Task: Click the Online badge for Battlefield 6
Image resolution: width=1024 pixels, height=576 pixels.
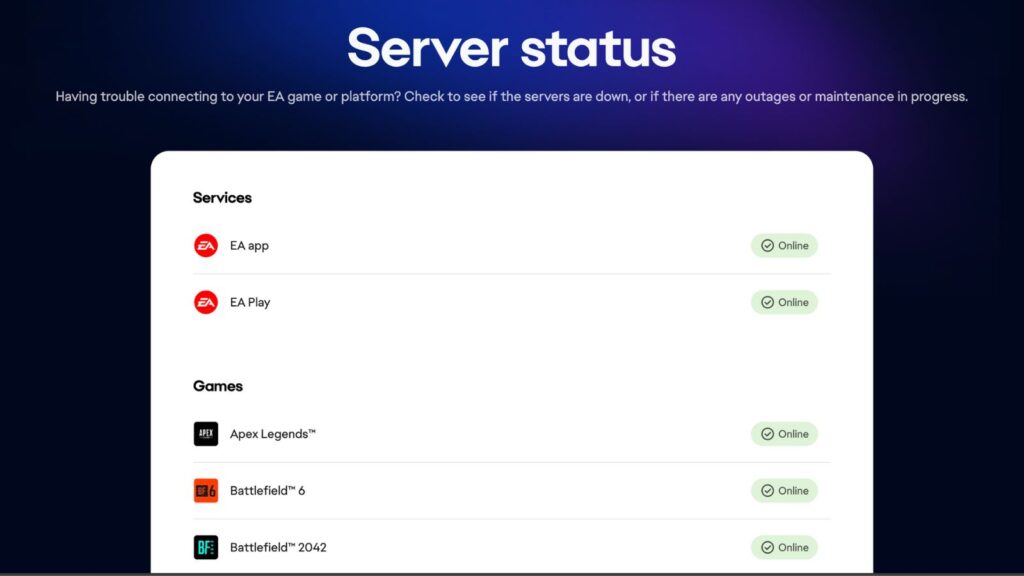Action: [785, 490]
